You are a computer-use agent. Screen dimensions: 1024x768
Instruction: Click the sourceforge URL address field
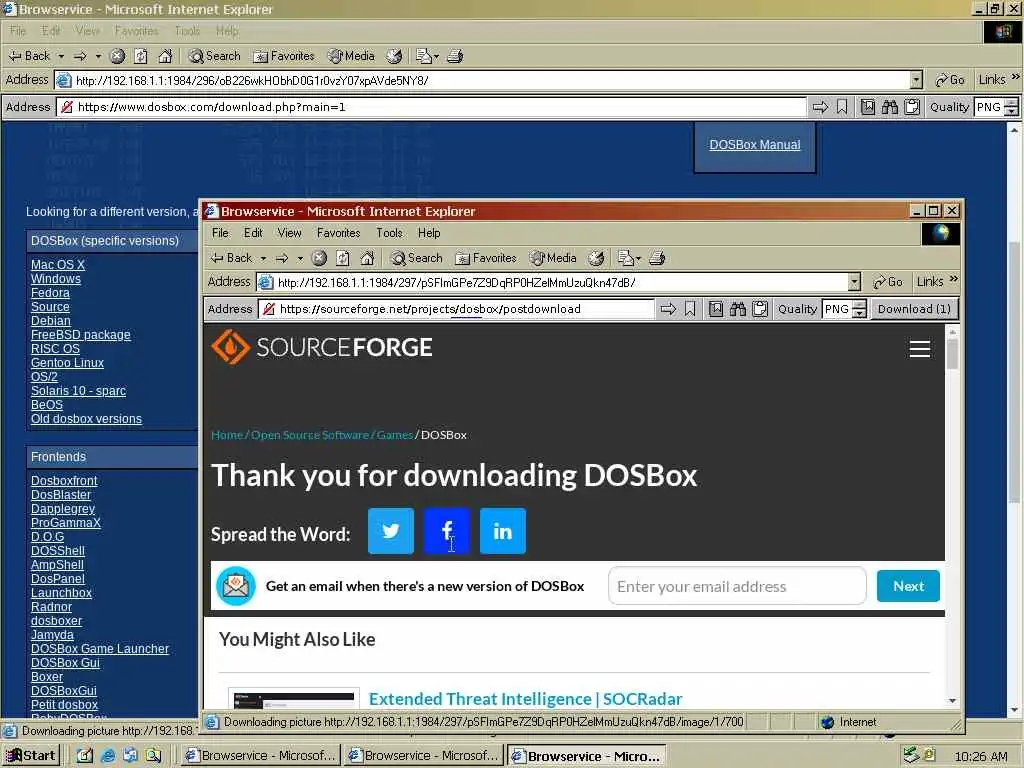[456, 309]
